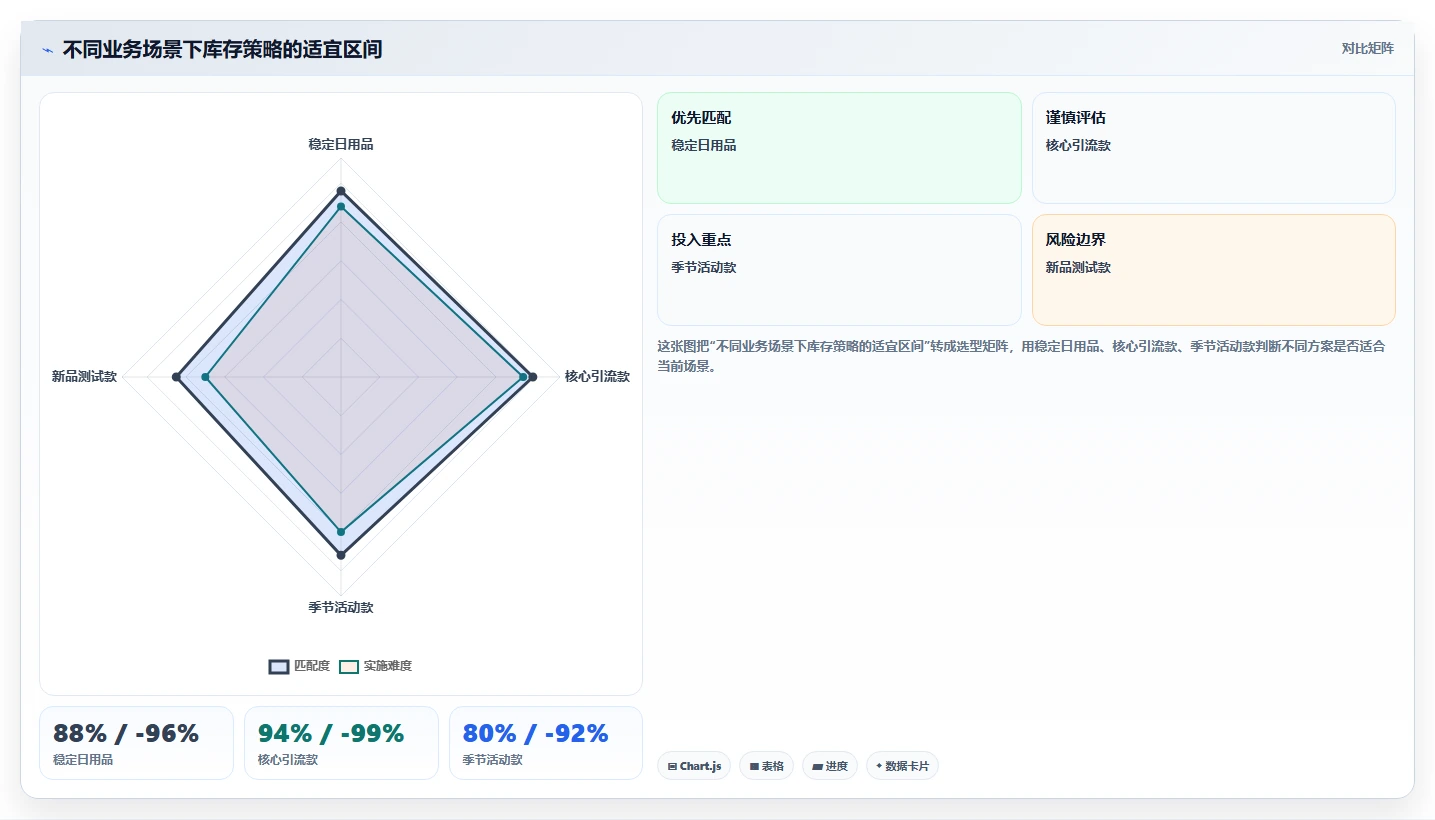The width and height of the screenshot is (1435, 820).
Task: Click the 表格 tag icon
Action: [x=754, y=767]
